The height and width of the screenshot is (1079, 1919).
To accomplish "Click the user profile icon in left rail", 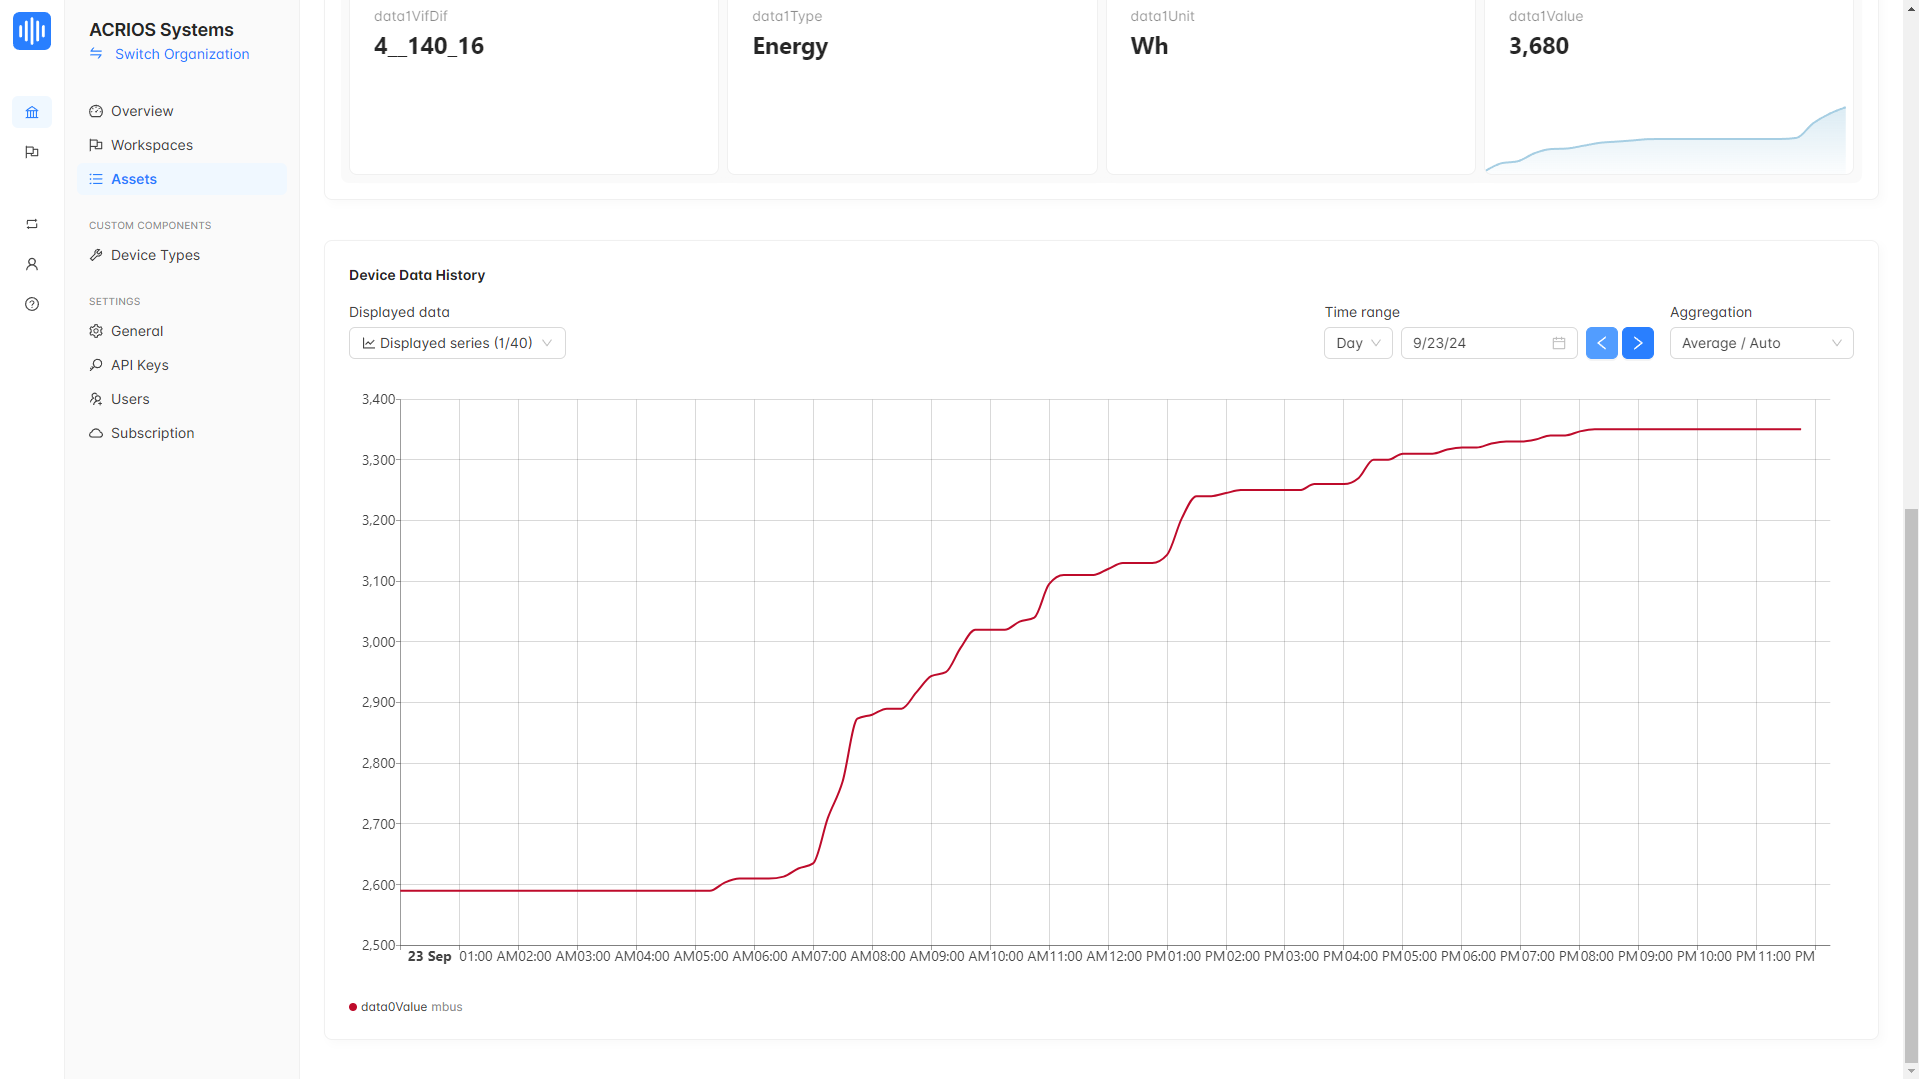I will click(32, 264).
